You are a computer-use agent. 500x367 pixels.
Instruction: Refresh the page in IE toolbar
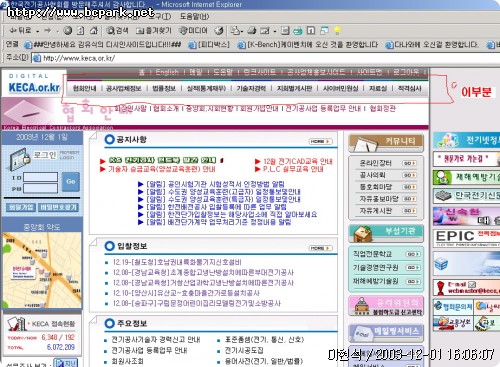point(80,31)
